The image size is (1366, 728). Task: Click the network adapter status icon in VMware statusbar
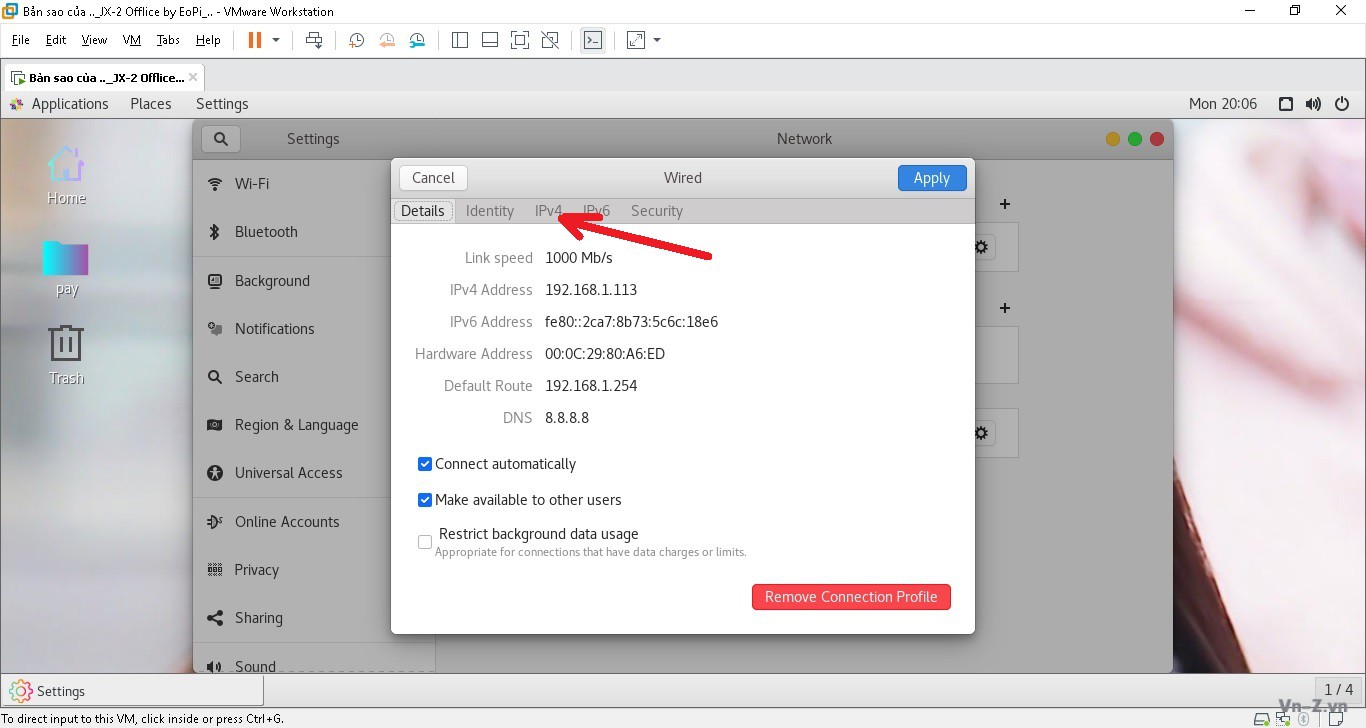point(1284,719)
